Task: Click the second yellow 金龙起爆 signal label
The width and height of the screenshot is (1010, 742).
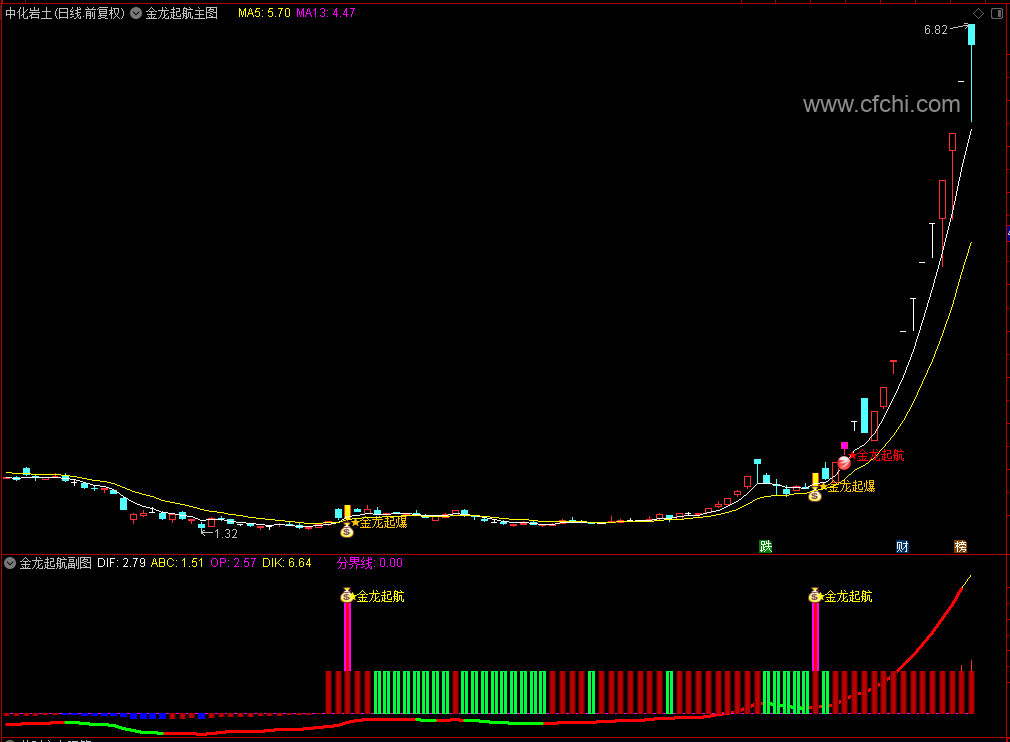Action: coord(851,486)
